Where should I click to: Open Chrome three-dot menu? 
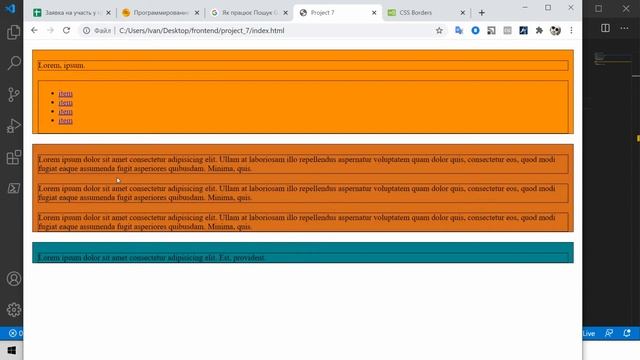pyautogui.click(x=571, y=31)
